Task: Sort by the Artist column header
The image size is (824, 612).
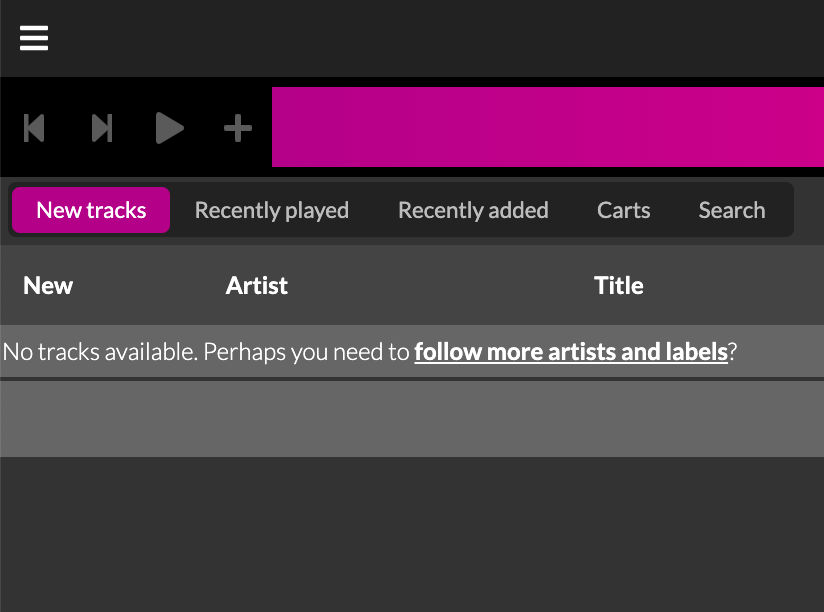Action: point(257,285)
